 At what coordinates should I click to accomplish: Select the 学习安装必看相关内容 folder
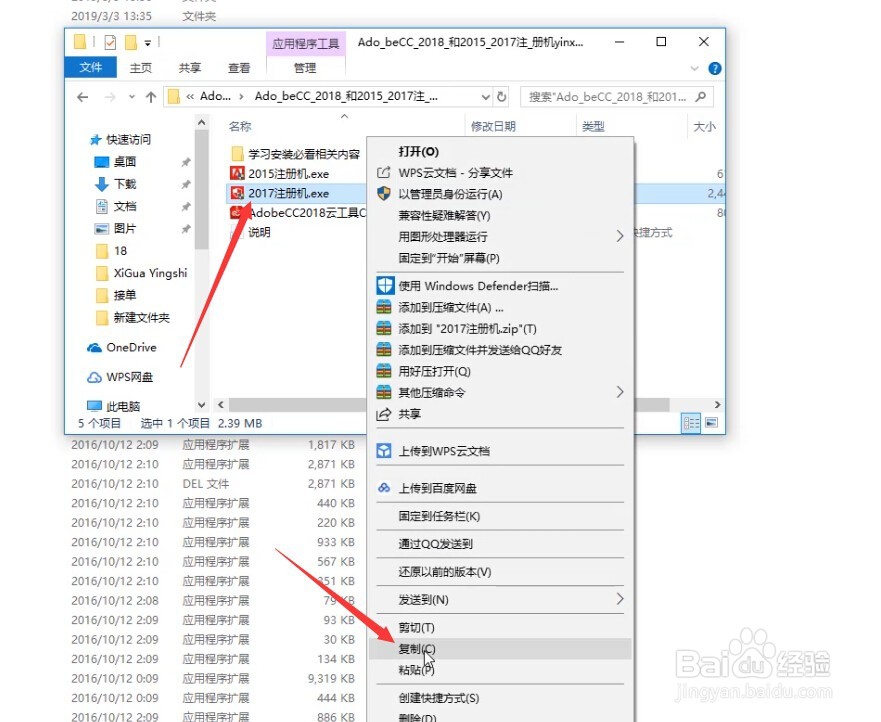click(303, 154)
